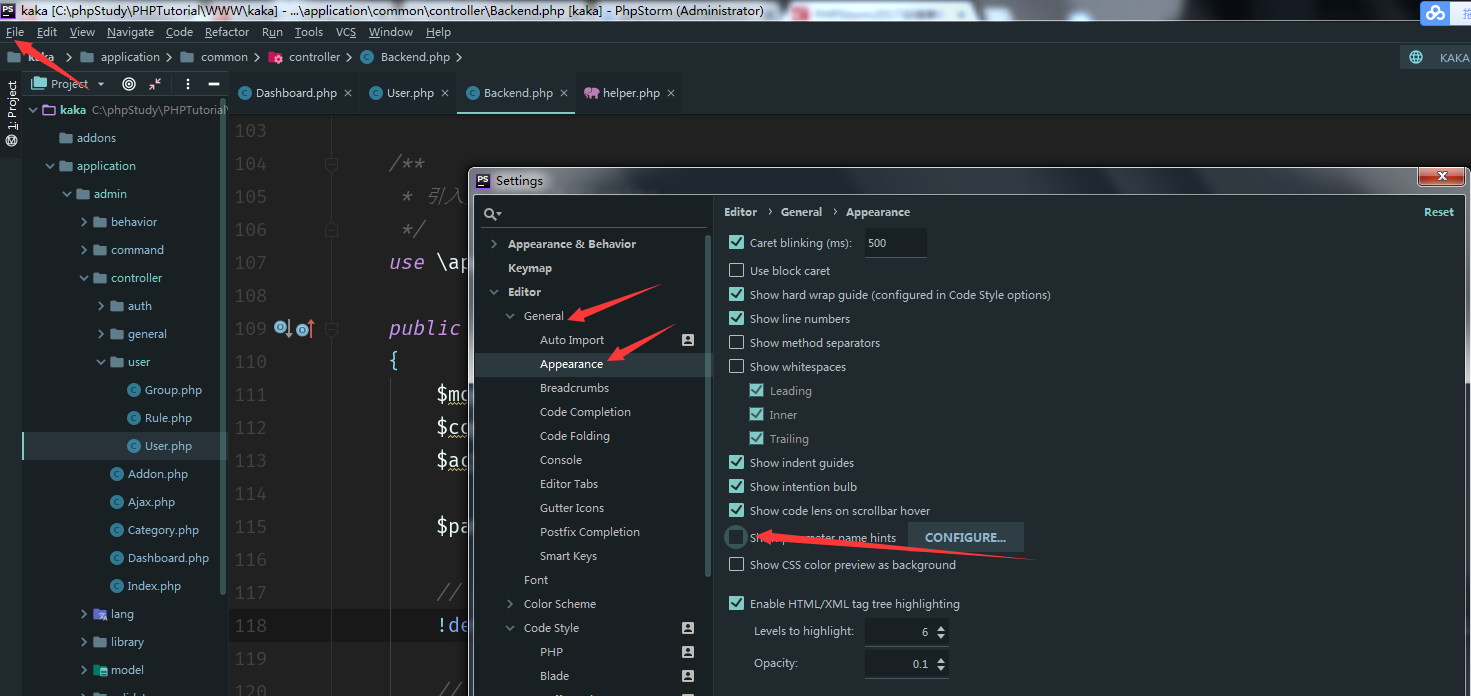Click the PhpStorm logo in the title bar
Viewport: 1471px width, 696px height.
(8, 10)
